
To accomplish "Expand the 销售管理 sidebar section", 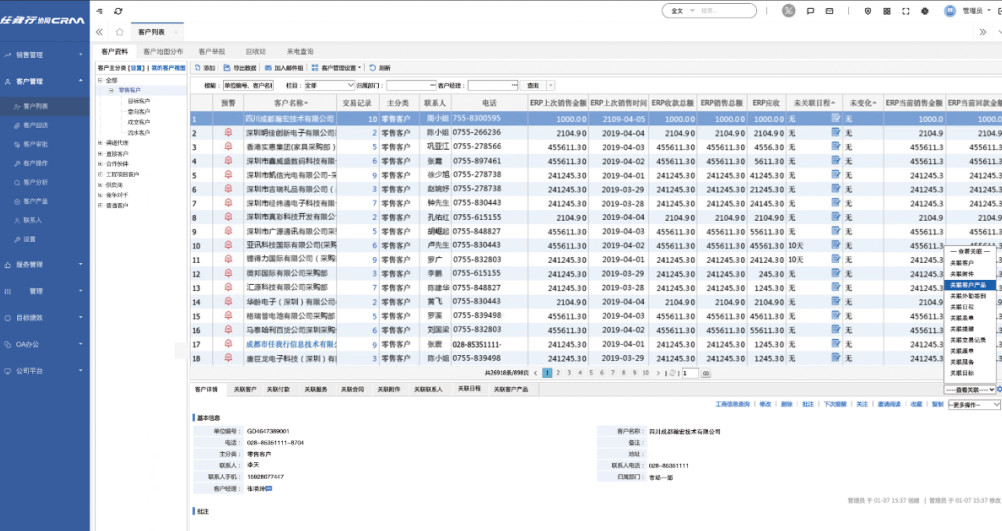I will click(43, 55).
